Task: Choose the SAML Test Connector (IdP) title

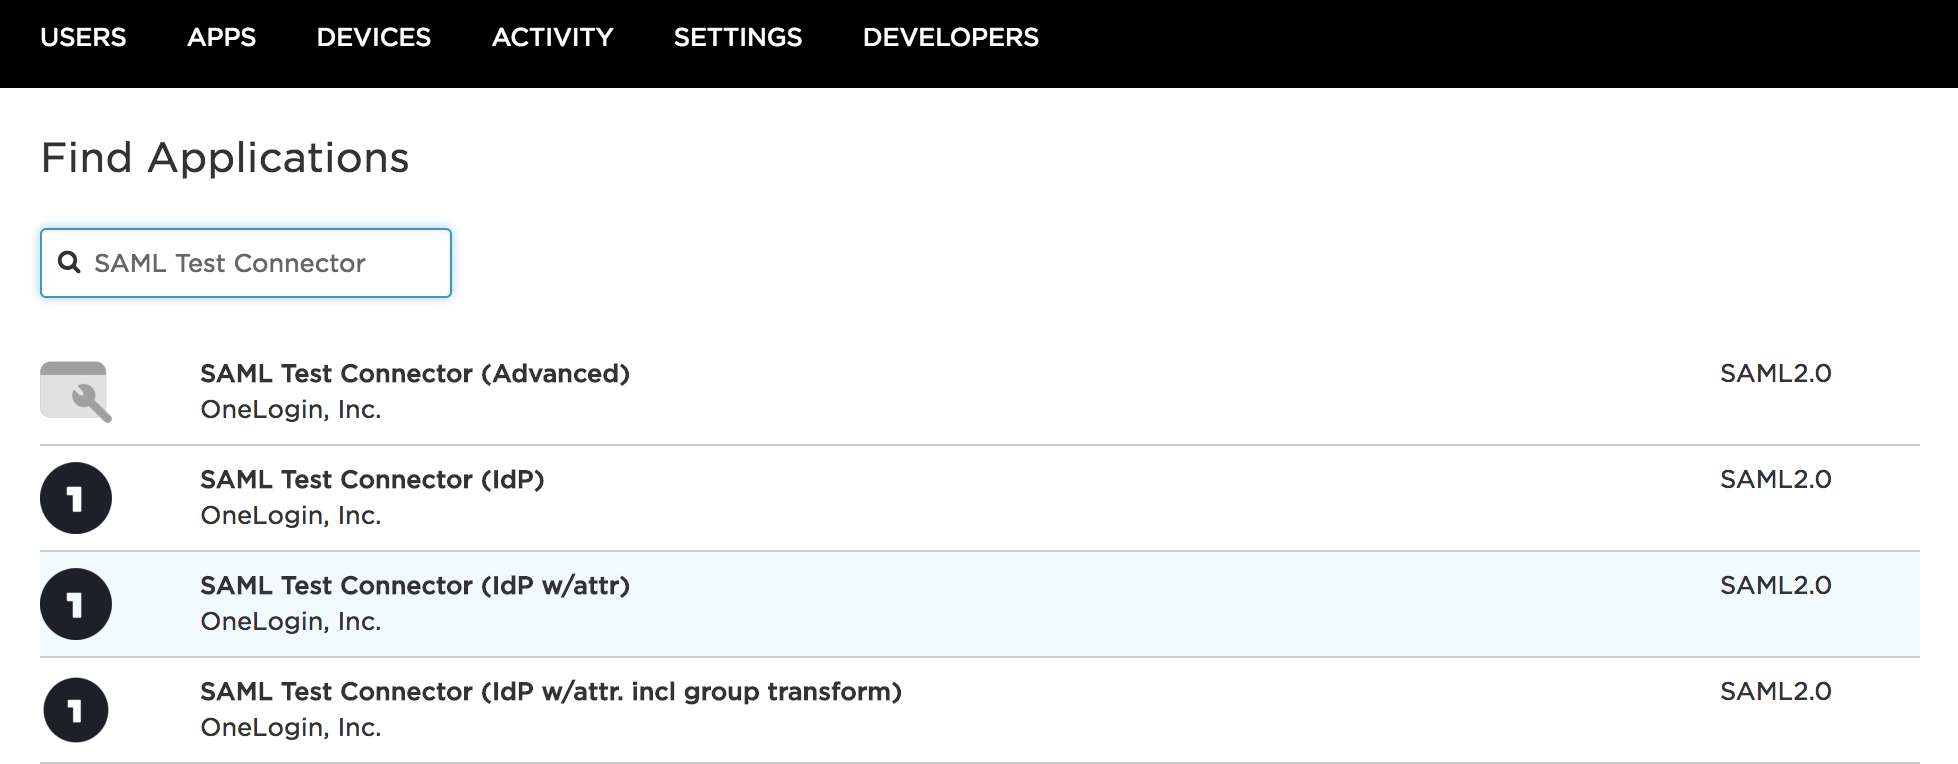Action: [372, 479]
